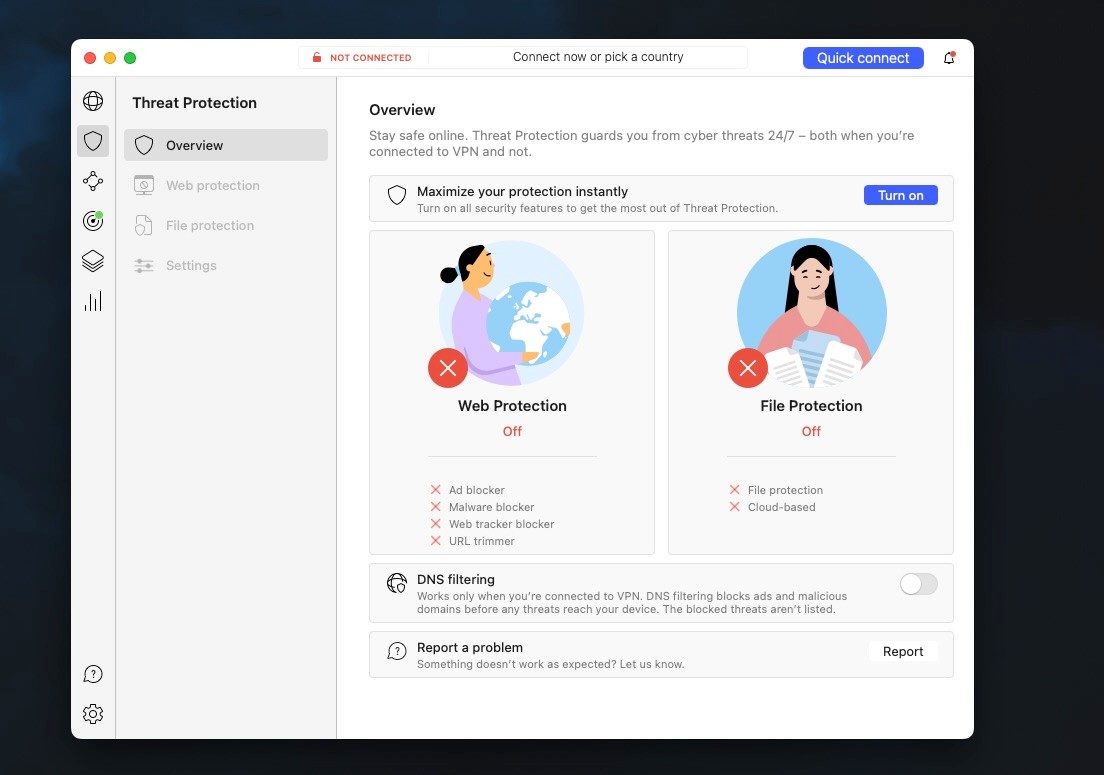Click the Overview page heading
This screenshot has height=775, width=1104.
(402, 110)
